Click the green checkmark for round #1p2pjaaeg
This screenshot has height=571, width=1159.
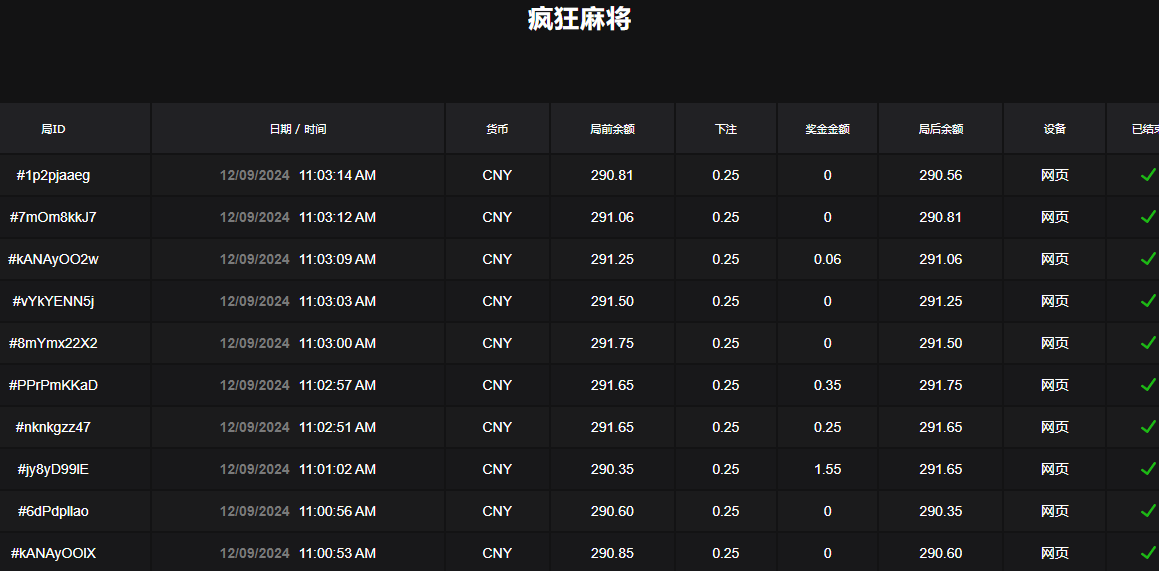tap(1148, 175)
